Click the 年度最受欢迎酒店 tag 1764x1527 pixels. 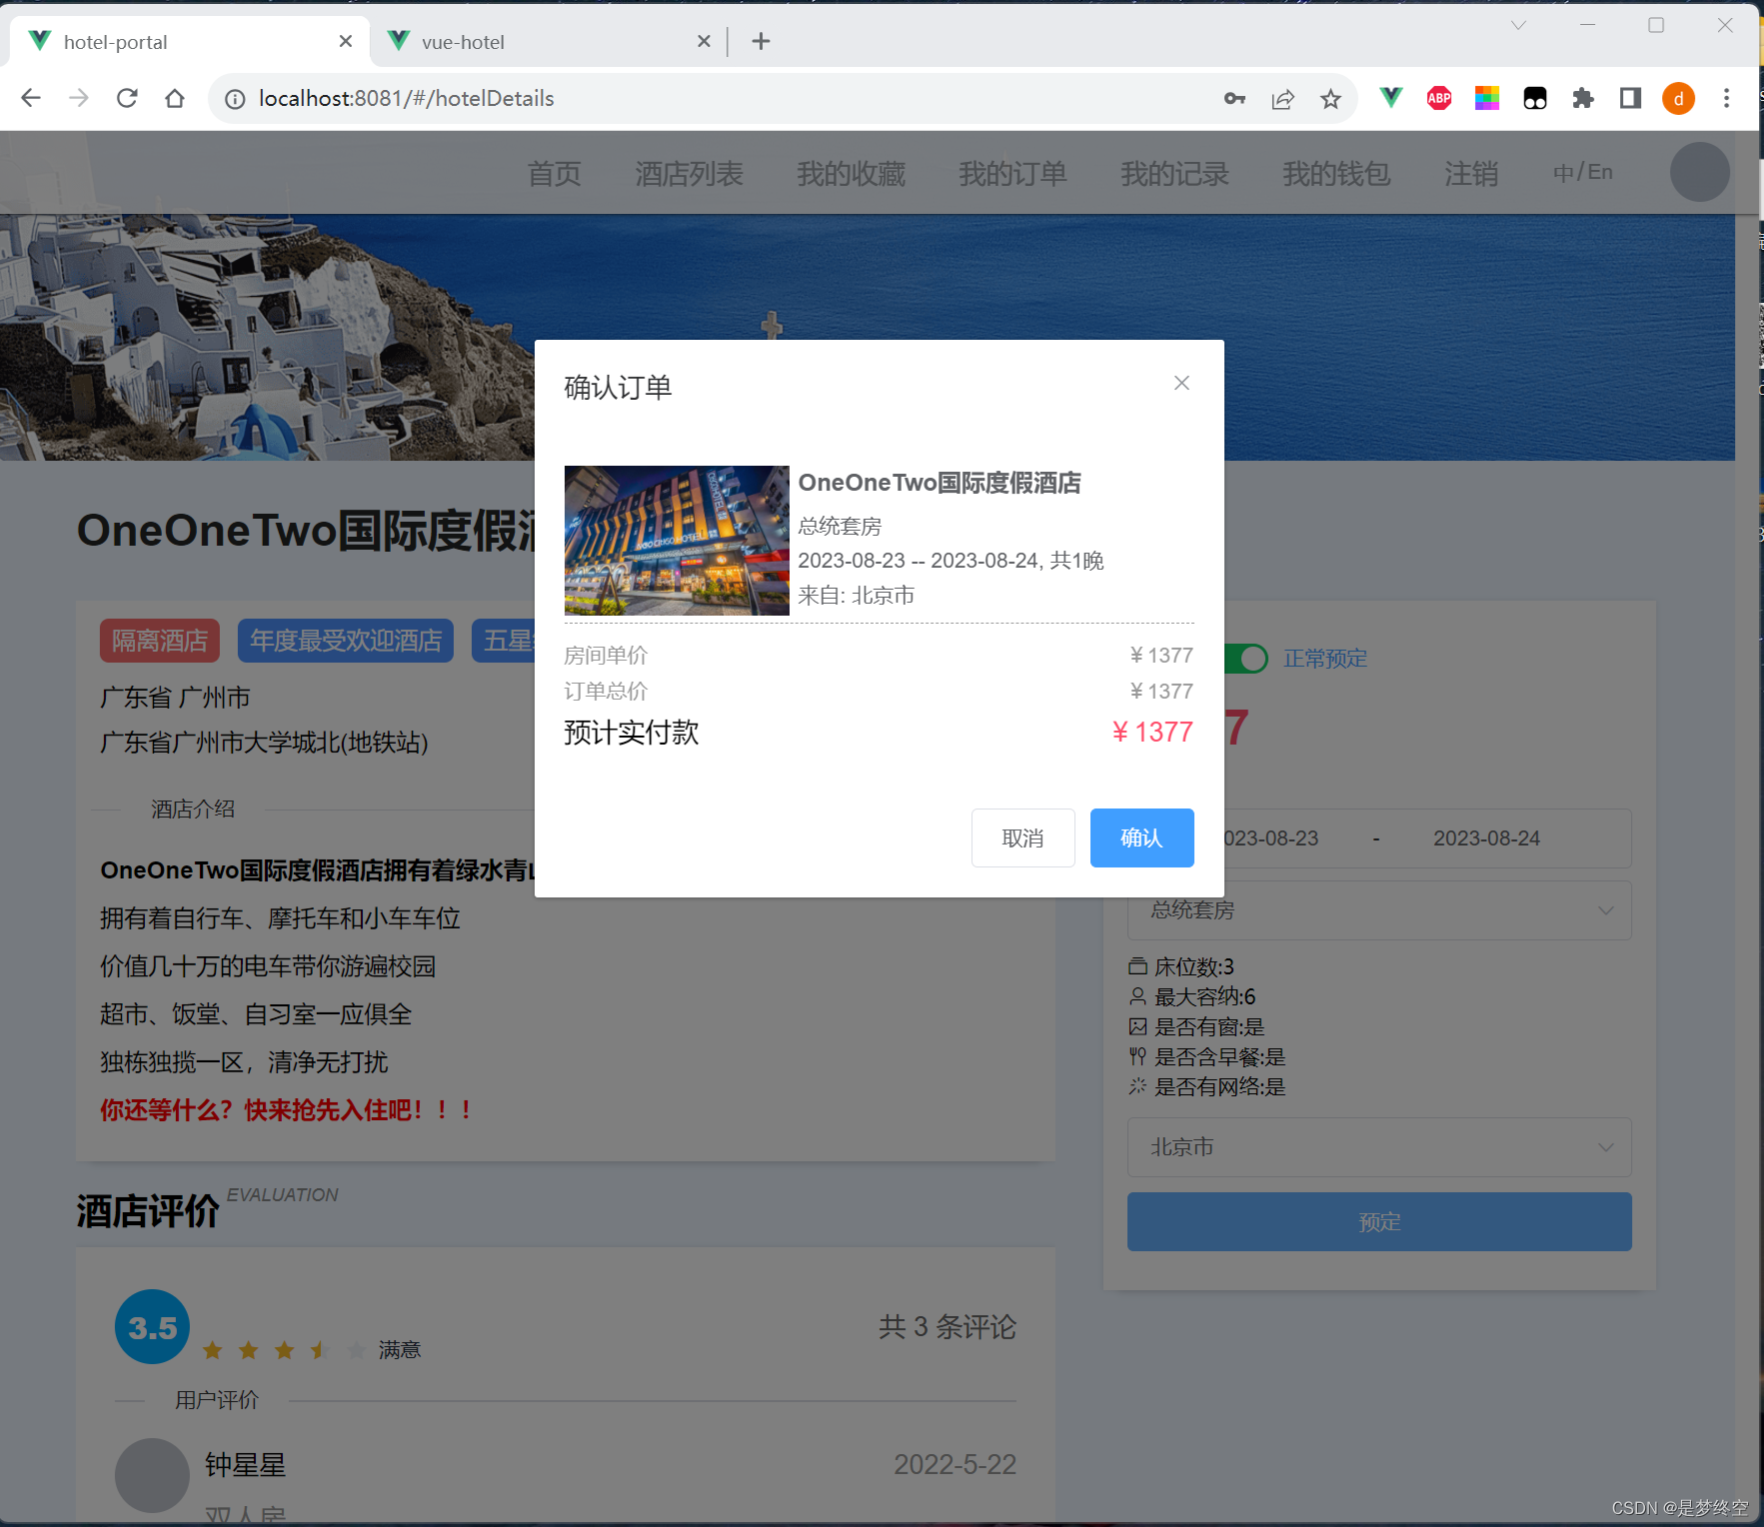345,641
